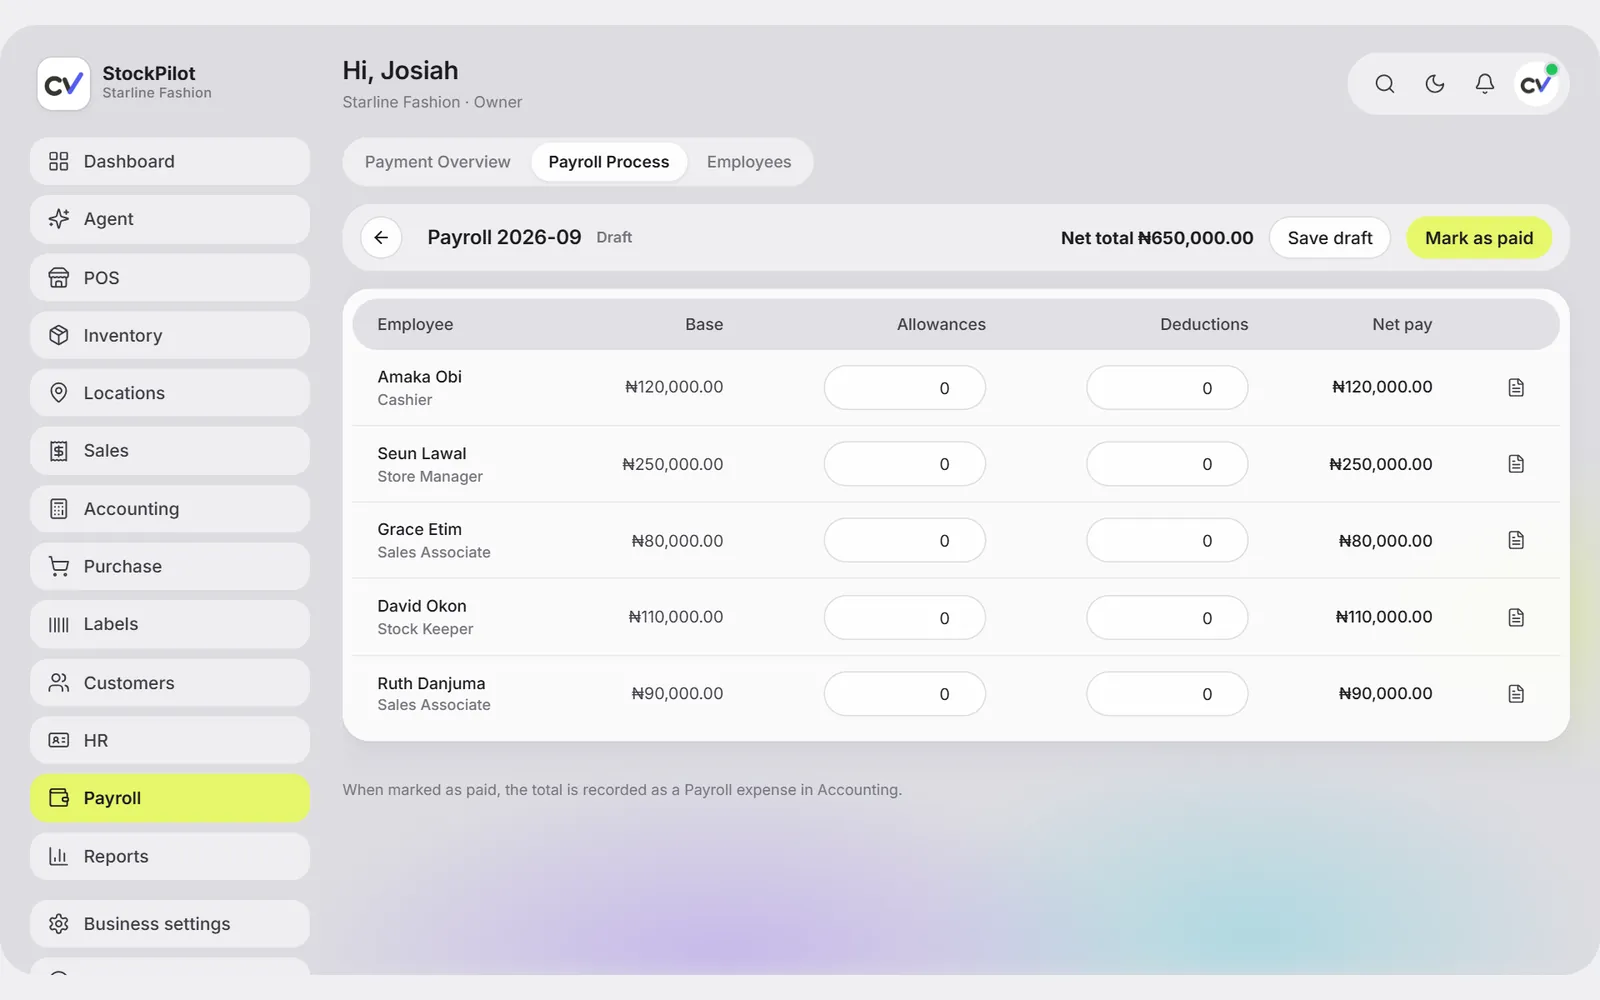View payslip icon for Grace Etim
Image resolution: width=1600 pixels, height=1000 pixels.
tap(1516, 540)
